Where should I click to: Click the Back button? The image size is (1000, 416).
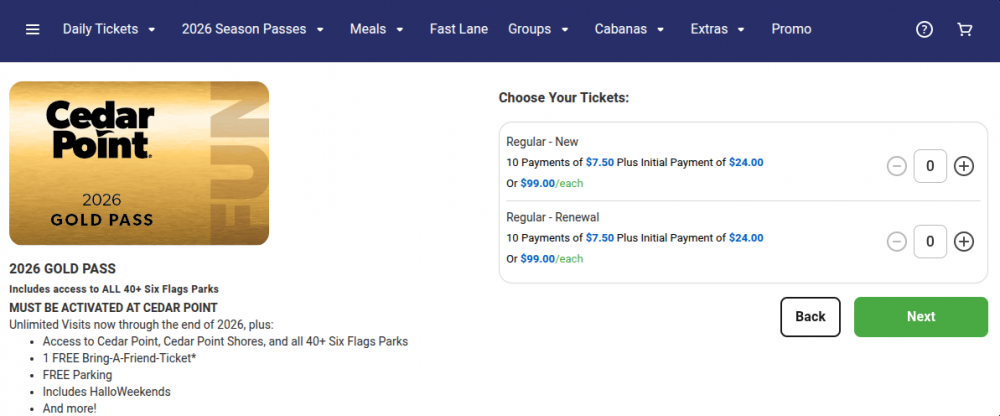[x=810, y=316]
